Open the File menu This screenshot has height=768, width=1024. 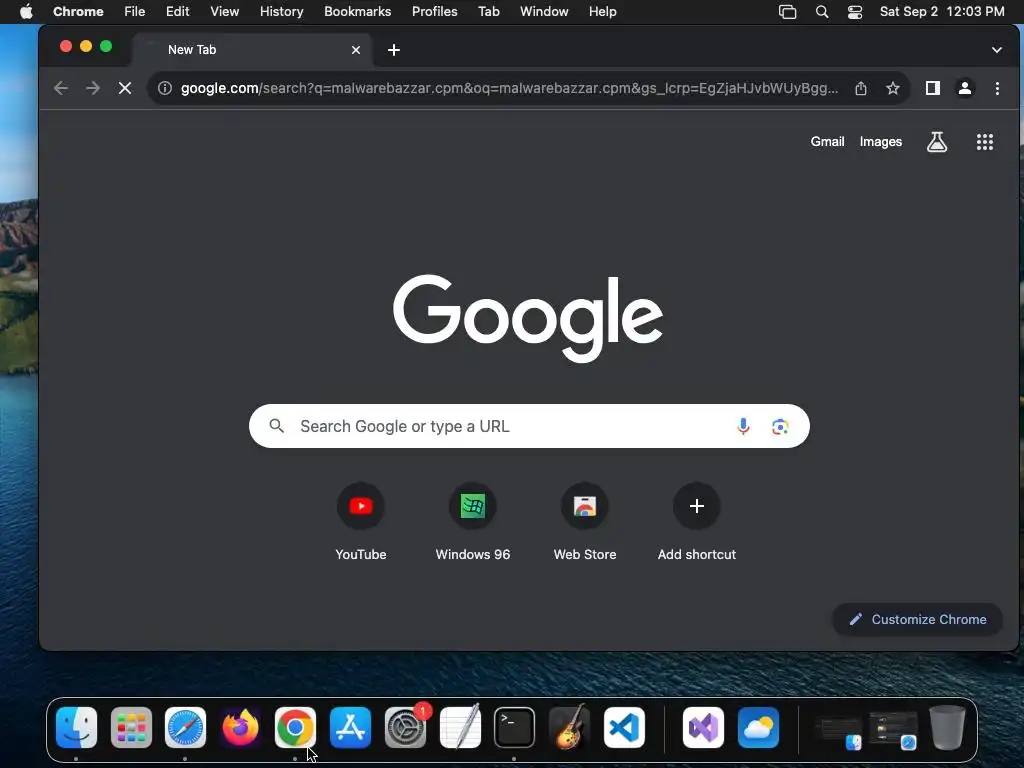135,12
